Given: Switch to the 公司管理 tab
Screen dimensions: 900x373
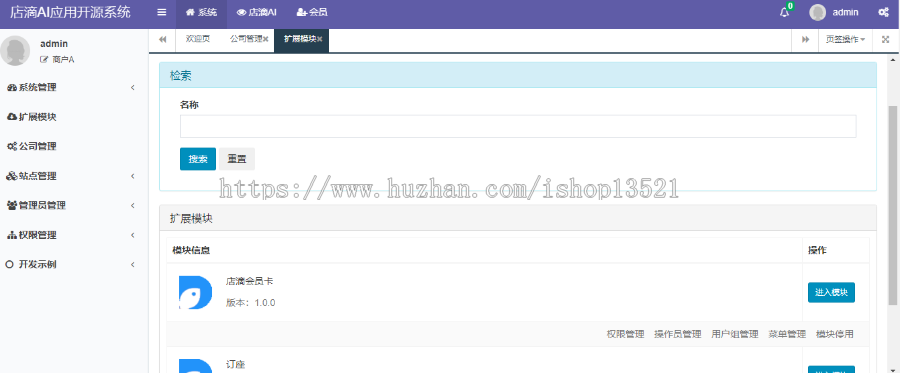Looking at the screenshot, I should coord(246,38).
